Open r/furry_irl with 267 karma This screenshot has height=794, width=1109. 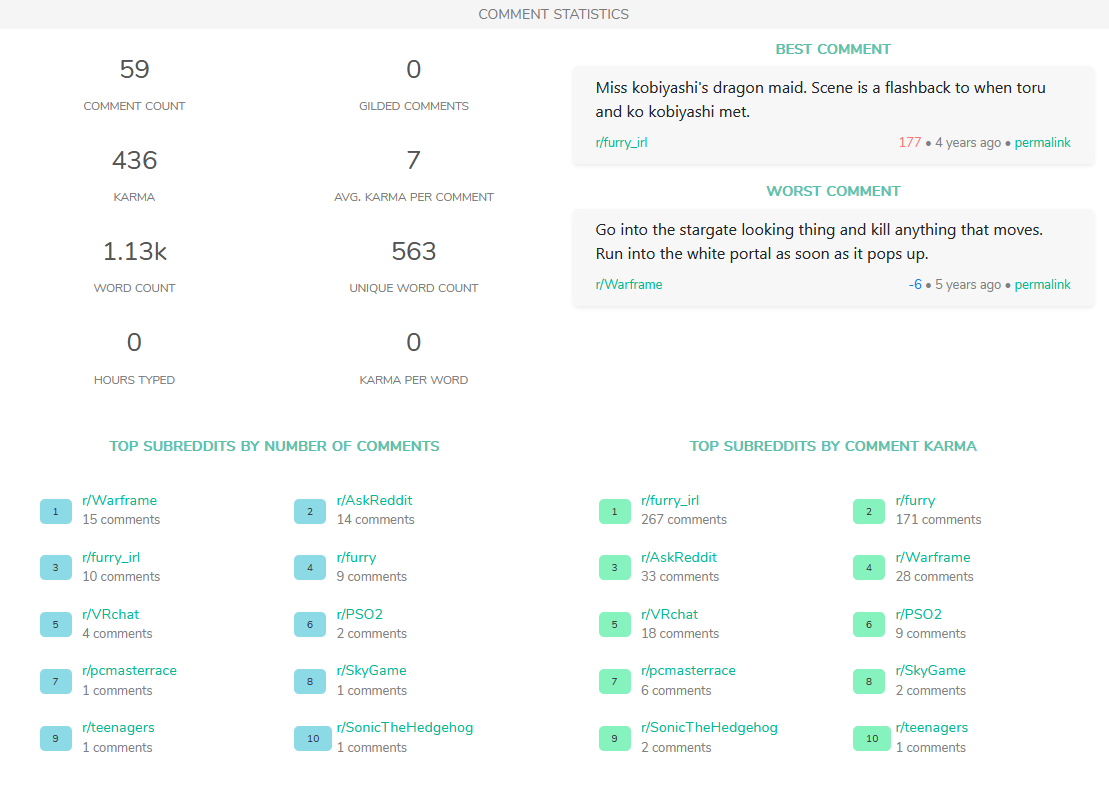670,500
